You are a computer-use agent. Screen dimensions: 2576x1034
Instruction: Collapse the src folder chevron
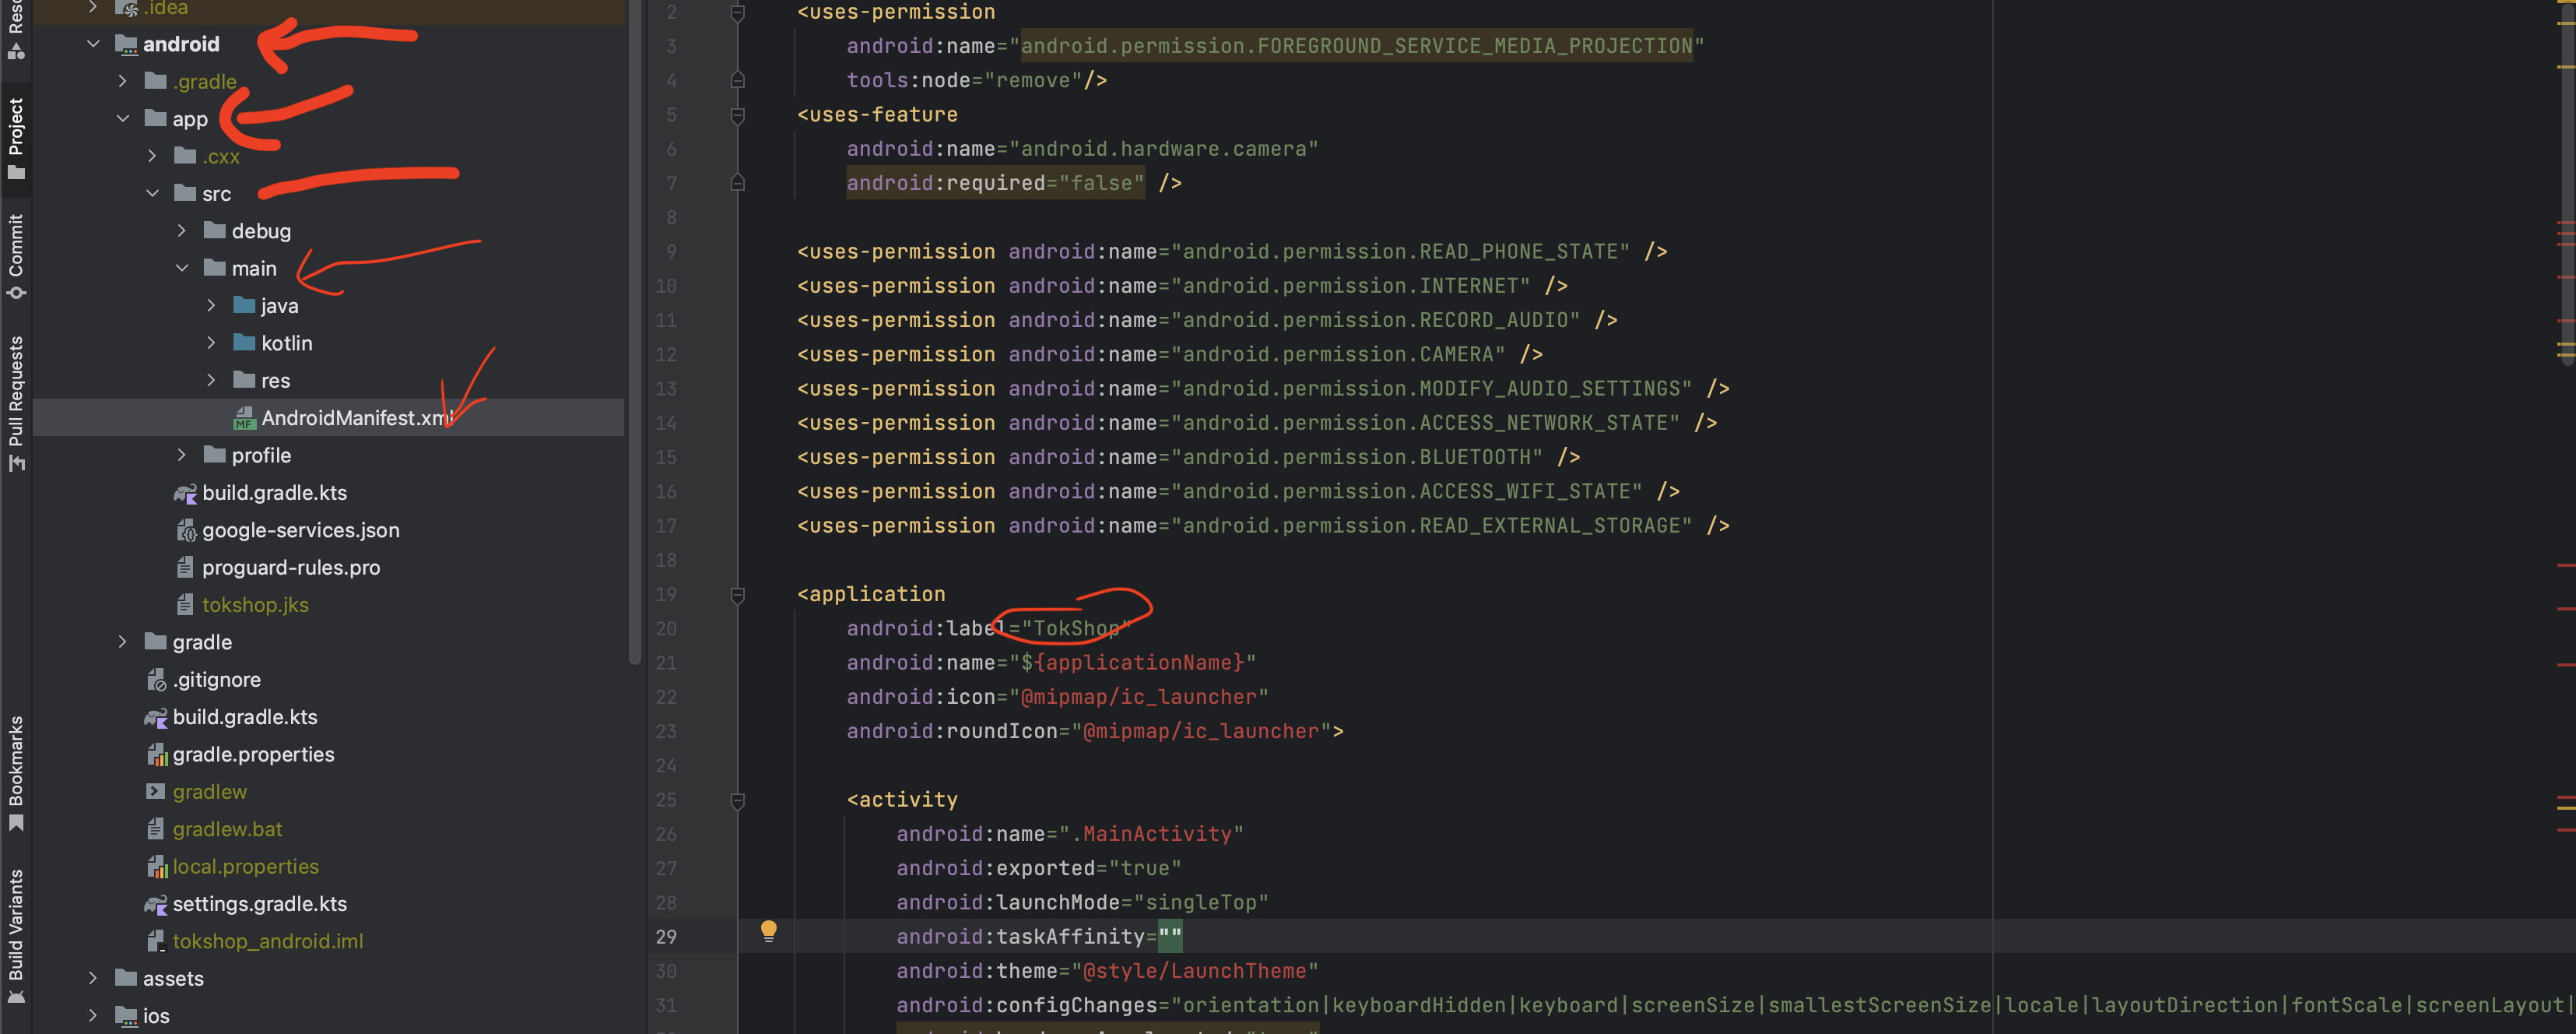153,193
